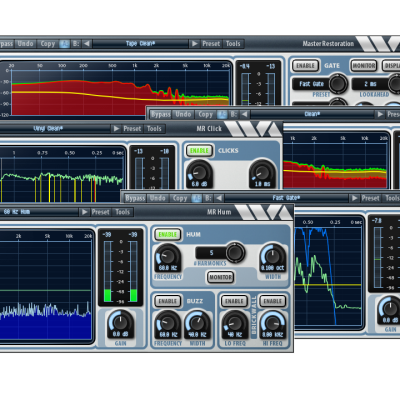This screenshot has height=400, width=400.
Task: Click Copy in the MasterRestoration toolbar
Action: pyautogui.click(x=48, y=44)
